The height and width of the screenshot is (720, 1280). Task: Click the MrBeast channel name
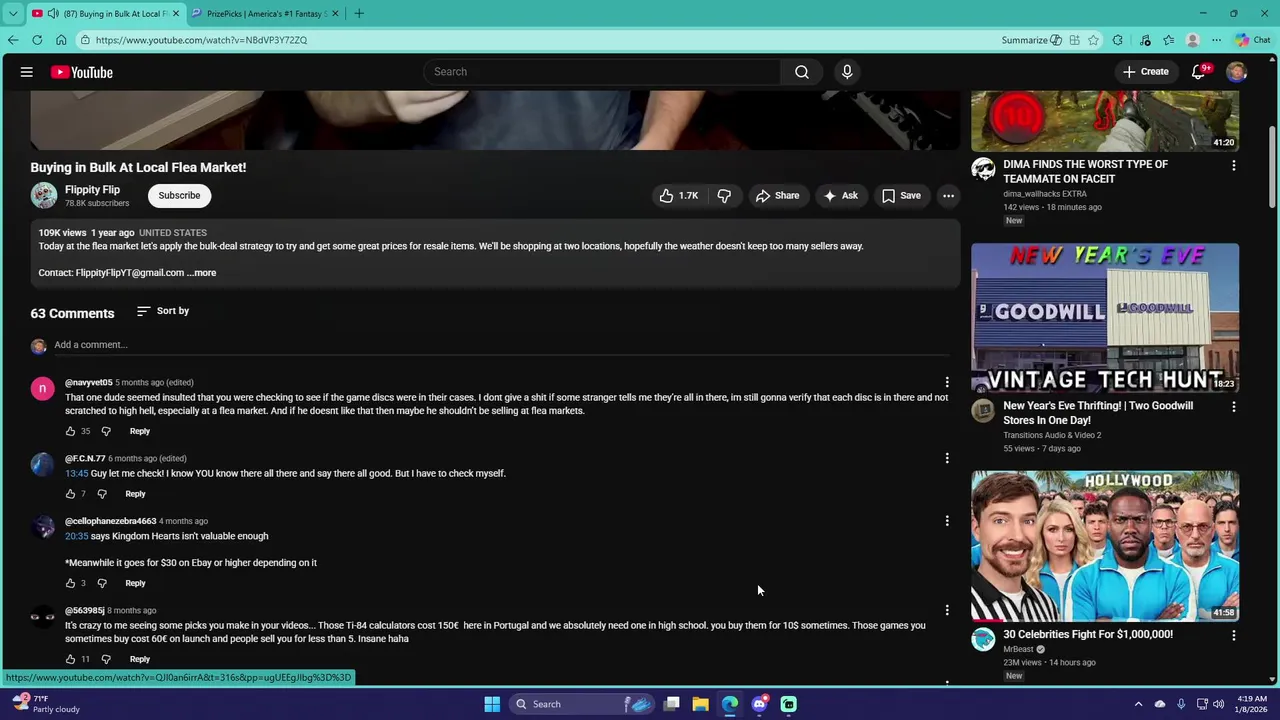(x=1019, y=650)
